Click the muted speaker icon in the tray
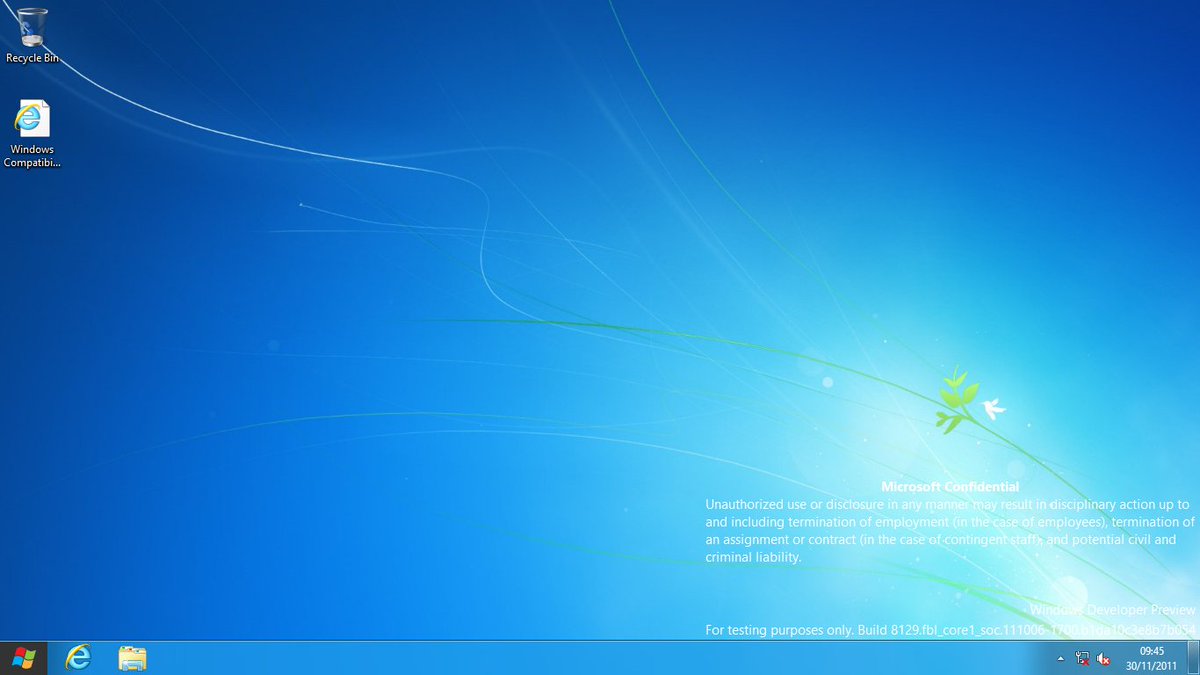Image resolution: width=1200 pixels, height=675 pixels. click(1103, 658)
